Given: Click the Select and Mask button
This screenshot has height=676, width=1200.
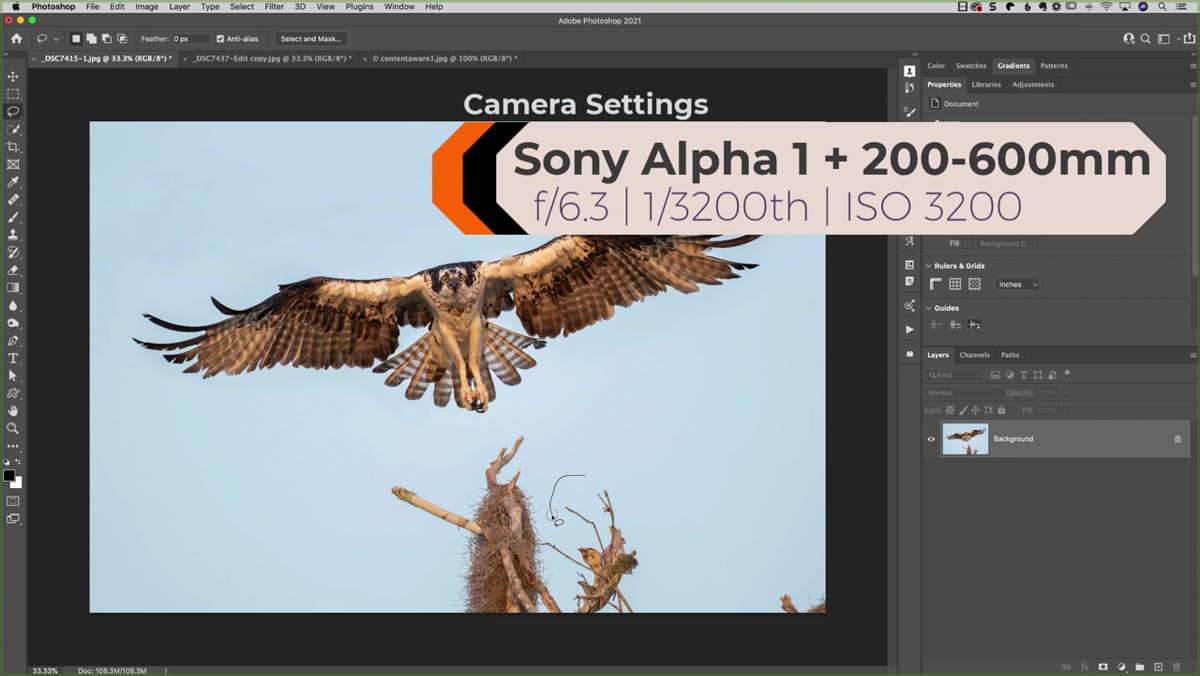Looking at the screenshot, I should pyautogui.click(x=311, y=39).
